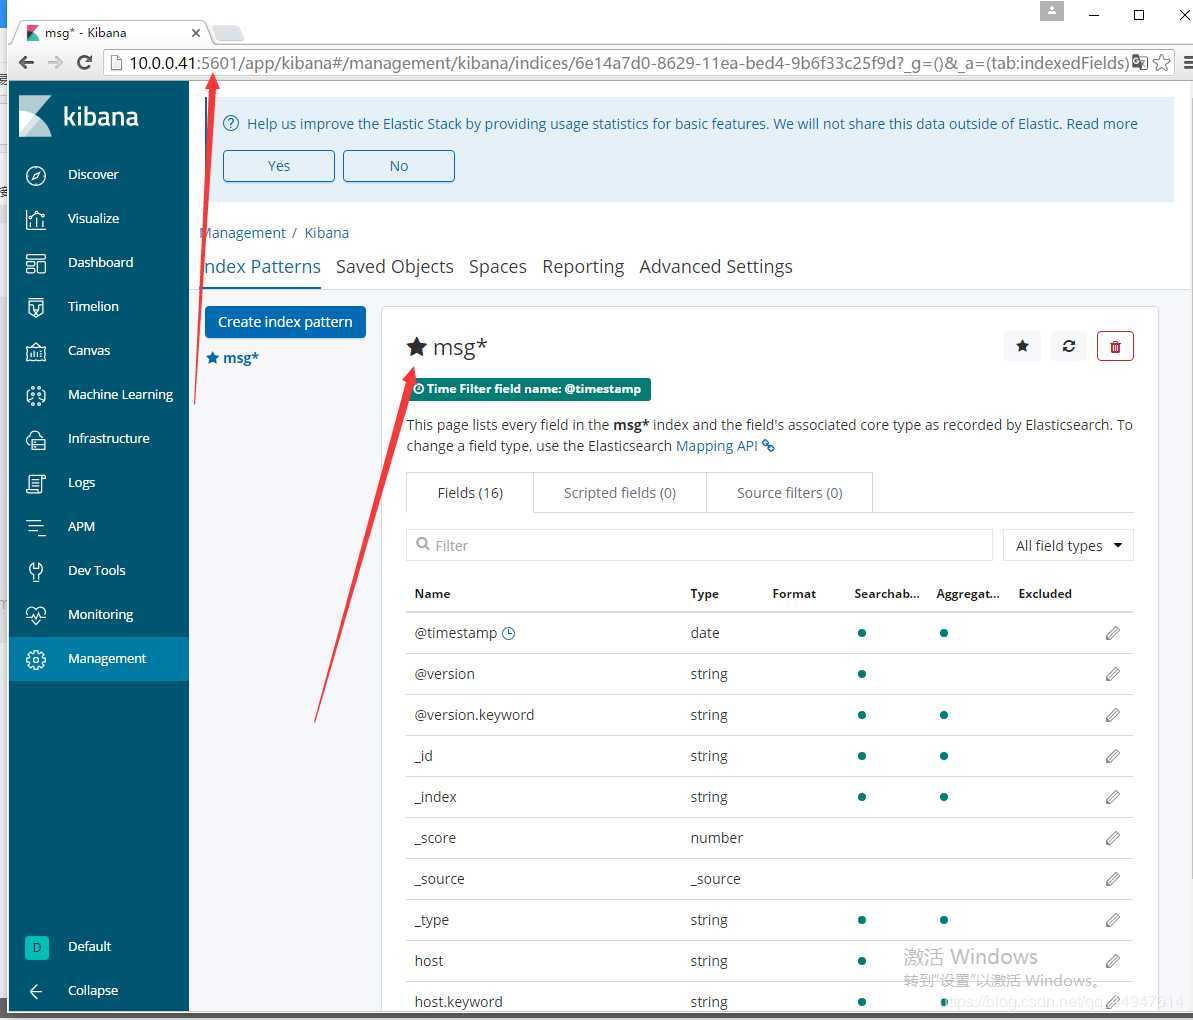Click the Create index pattern button
Screen dimensions: 1193x1020
tap(285, 322)
